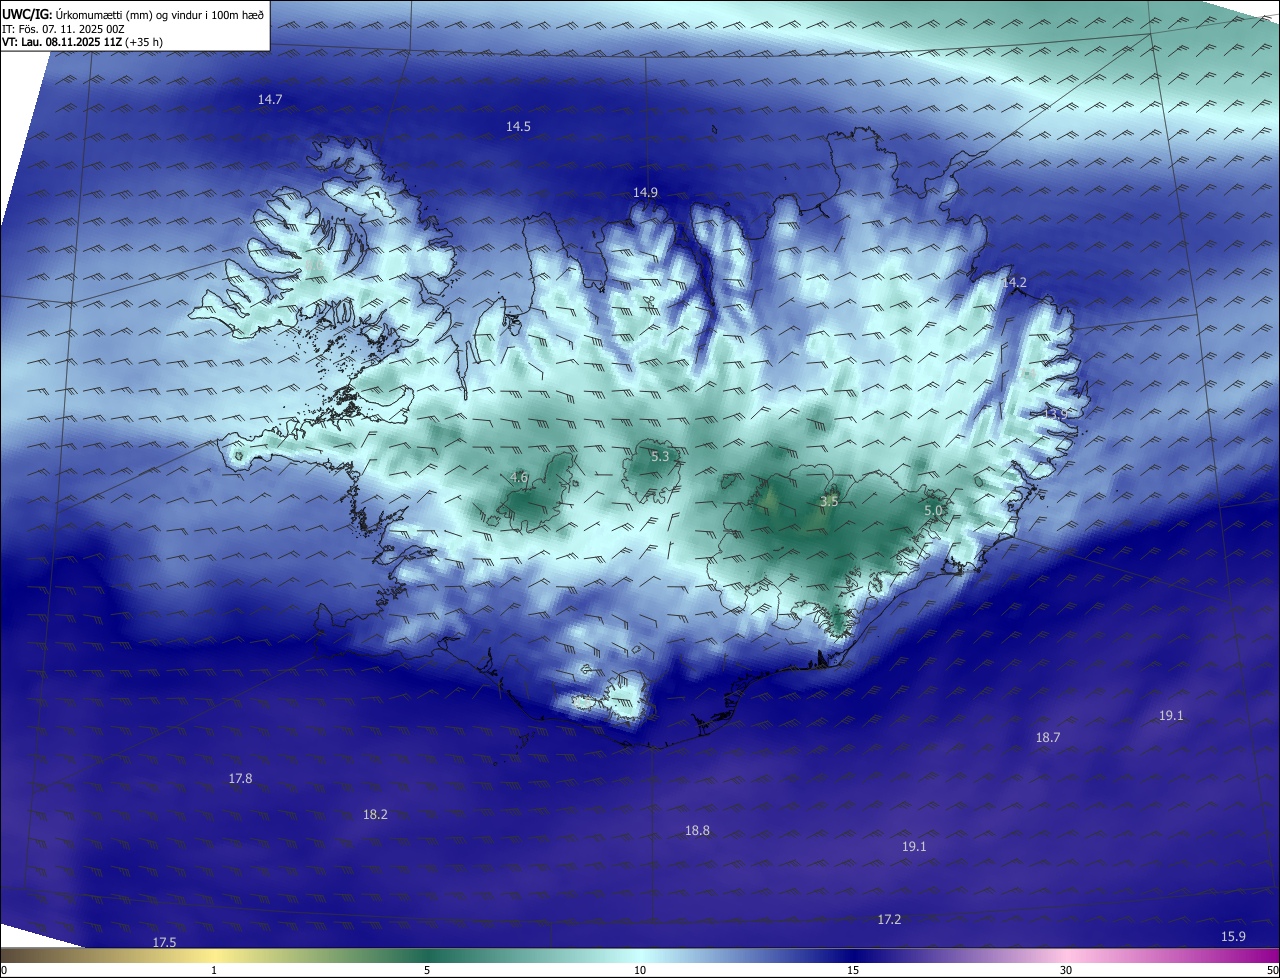Select the 13.9 value label on the east coast
The image size is (1280, 978).
pos(1055,413)
